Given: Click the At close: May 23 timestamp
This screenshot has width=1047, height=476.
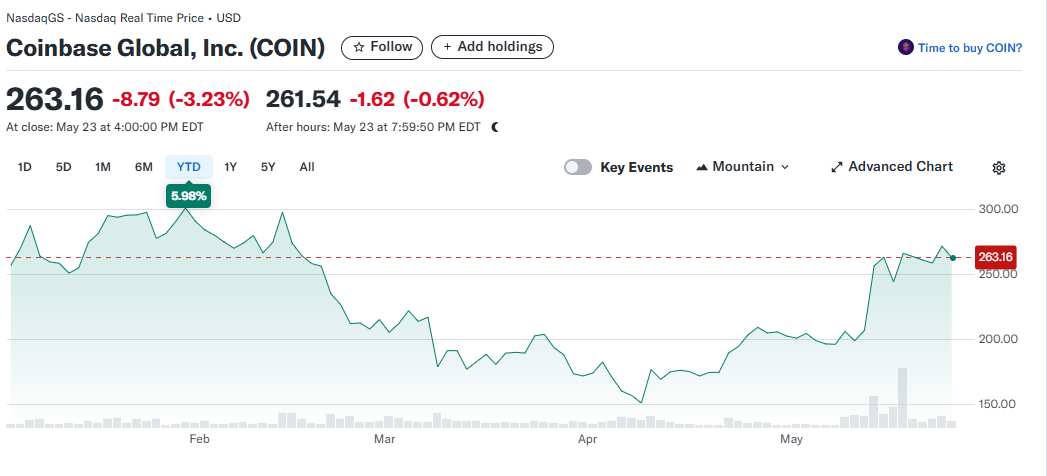Looking at the screenshot, I should (105, 127).
